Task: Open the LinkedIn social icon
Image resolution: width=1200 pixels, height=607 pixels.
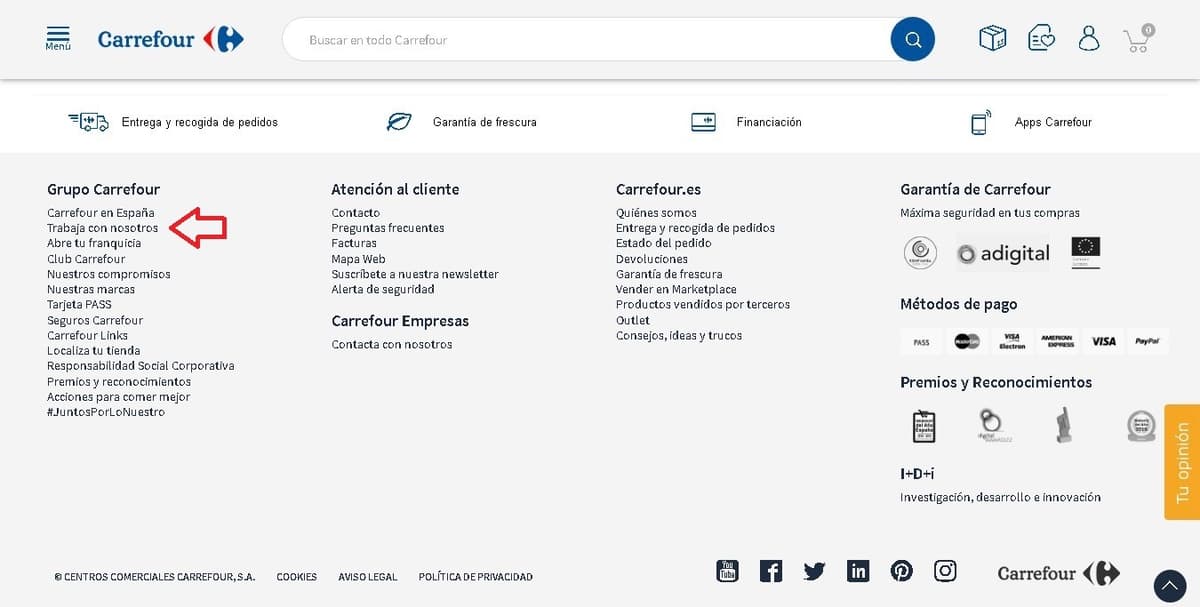Action: [x=858, y=571]
